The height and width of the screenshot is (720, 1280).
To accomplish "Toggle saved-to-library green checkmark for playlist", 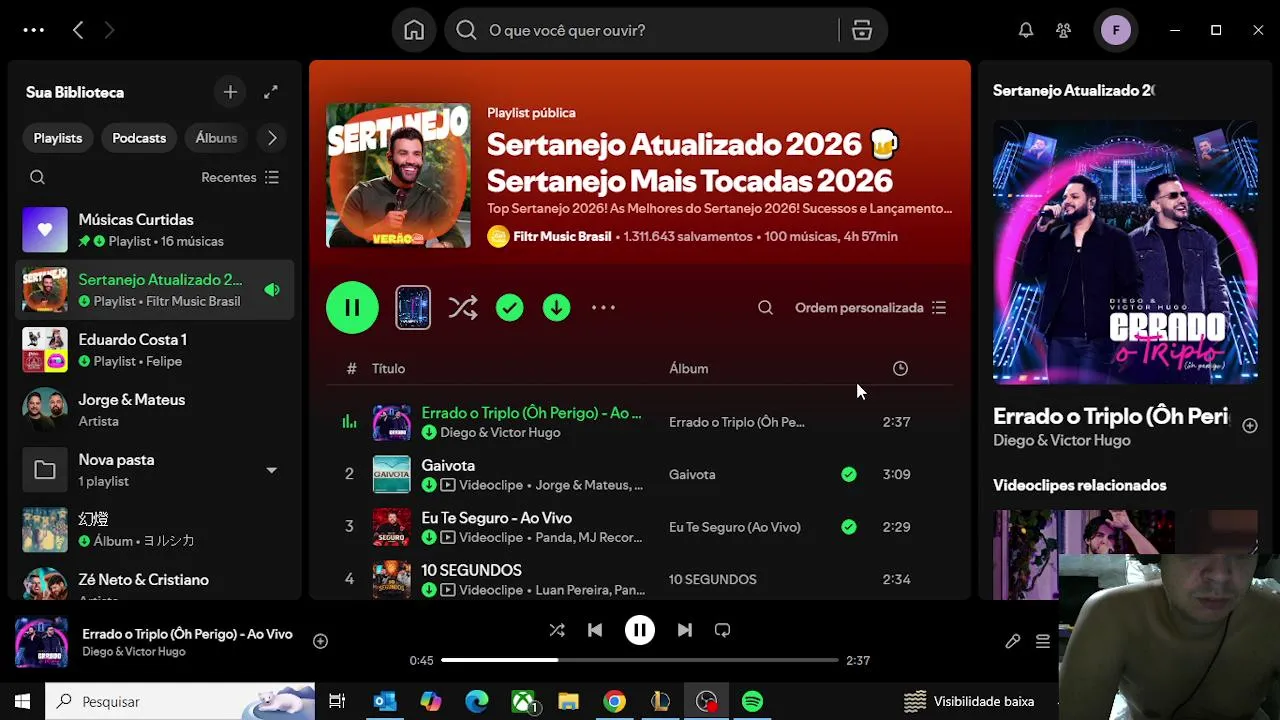I will pos(510,308).
